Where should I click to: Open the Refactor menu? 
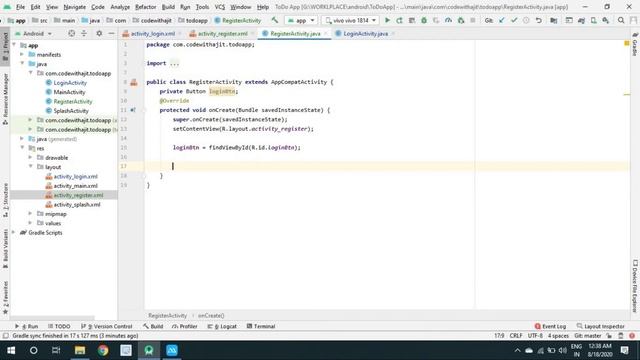(x=145, y=7)
